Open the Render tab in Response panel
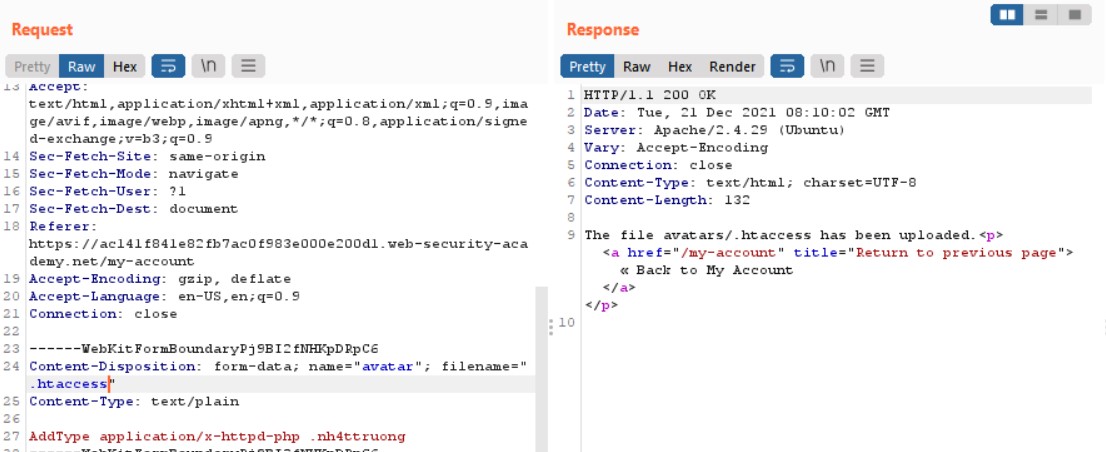The width and height of the screenshot is (1106, 452). pos(732,67)
